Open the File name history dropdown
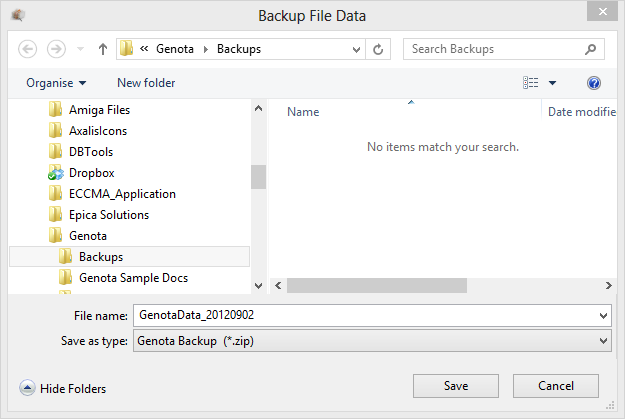This screenshot has height=419, width=625. click(602, 316)
